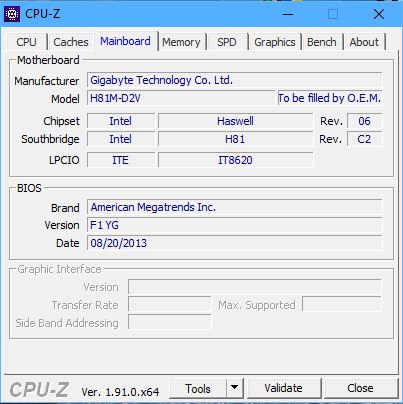Click the version text Ver. 1.91.0.x64
Image resolution: width=403 pixels, height=404 pixels.
point(120,392)
